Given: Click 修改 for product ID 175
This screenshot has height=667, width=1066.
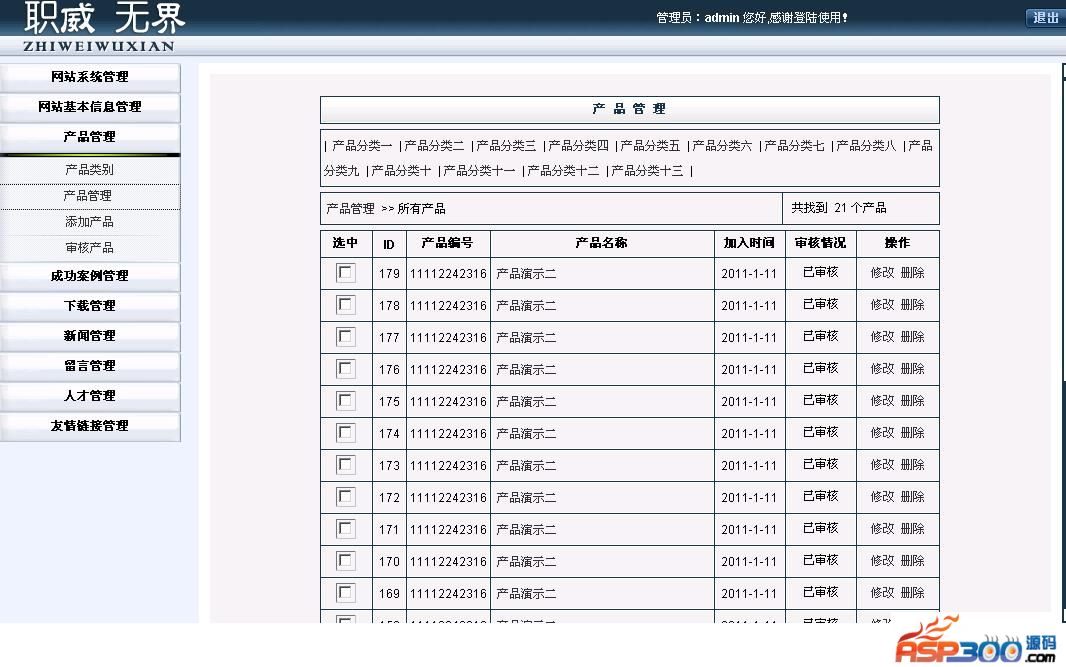Looking at the screenshot, I should [882, 400].
